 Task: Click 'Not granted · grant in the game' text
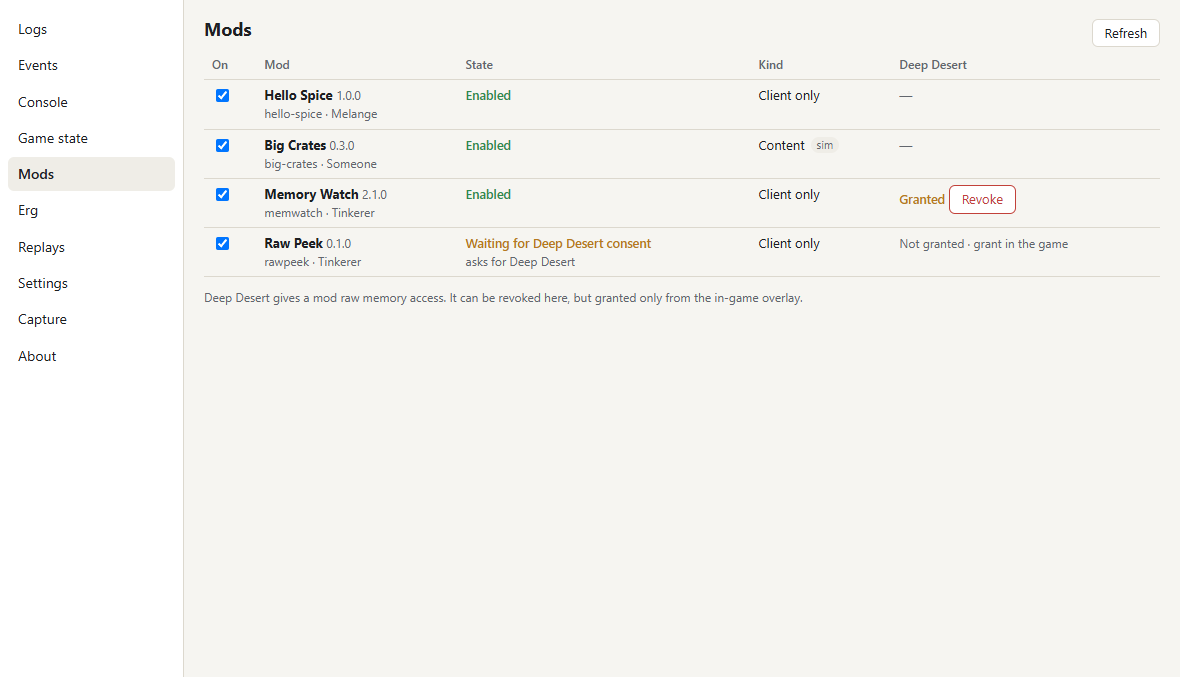984,244
